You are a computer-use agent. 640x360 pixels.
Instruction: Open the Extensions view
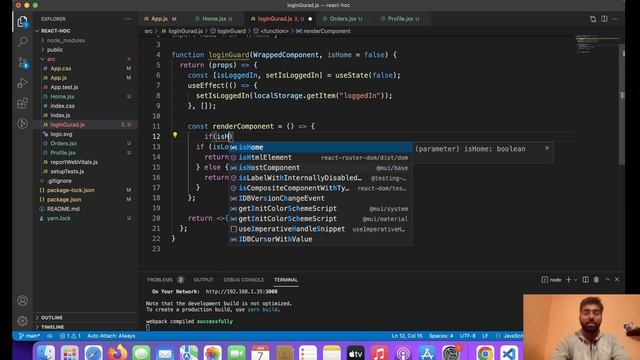[23, 103]
